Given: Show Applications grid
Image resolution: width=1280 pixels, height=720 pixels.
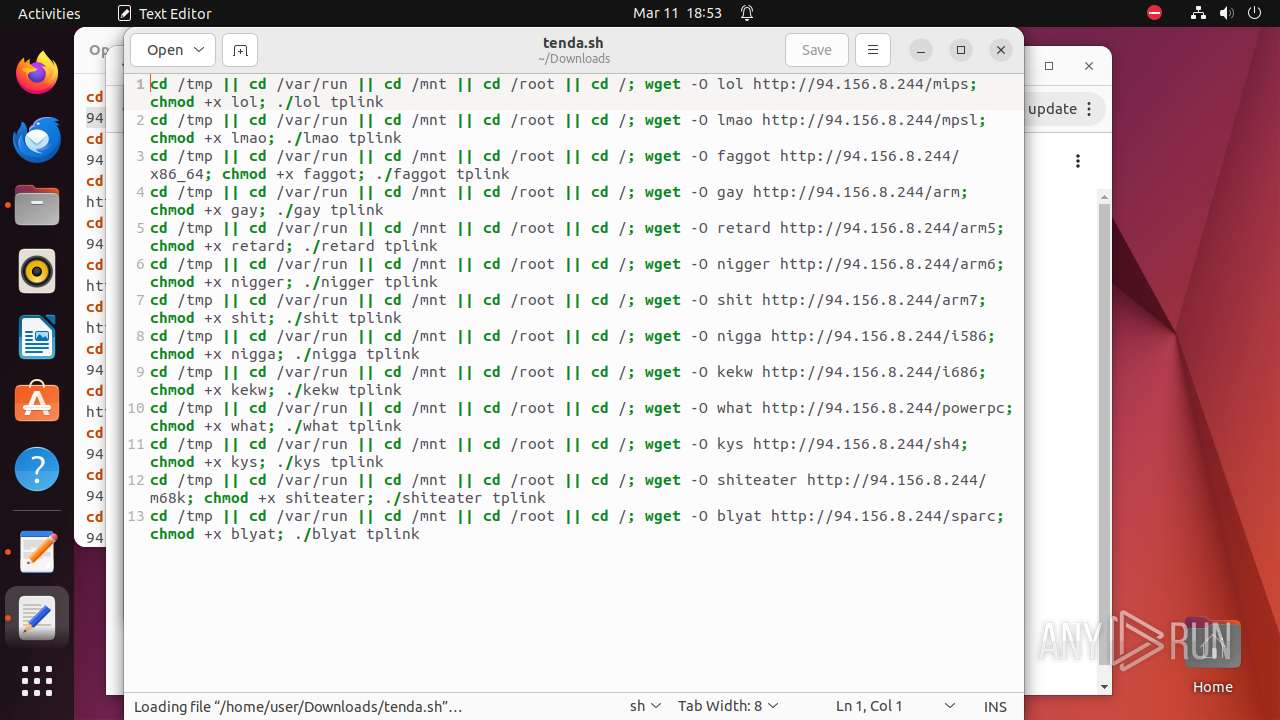Looking at the screenshot, I should click(37, 680).
